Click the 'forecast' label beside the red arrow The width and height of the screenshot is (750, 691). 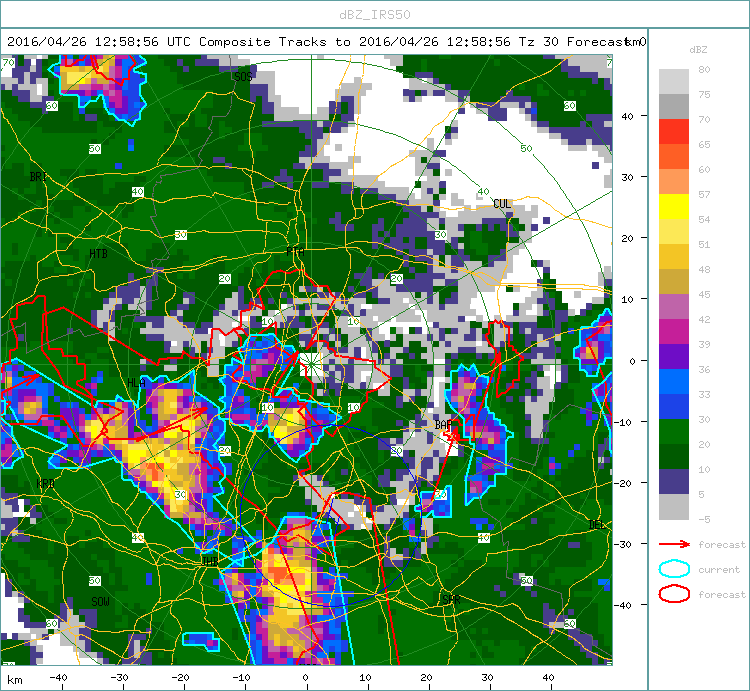pos(722,545)
